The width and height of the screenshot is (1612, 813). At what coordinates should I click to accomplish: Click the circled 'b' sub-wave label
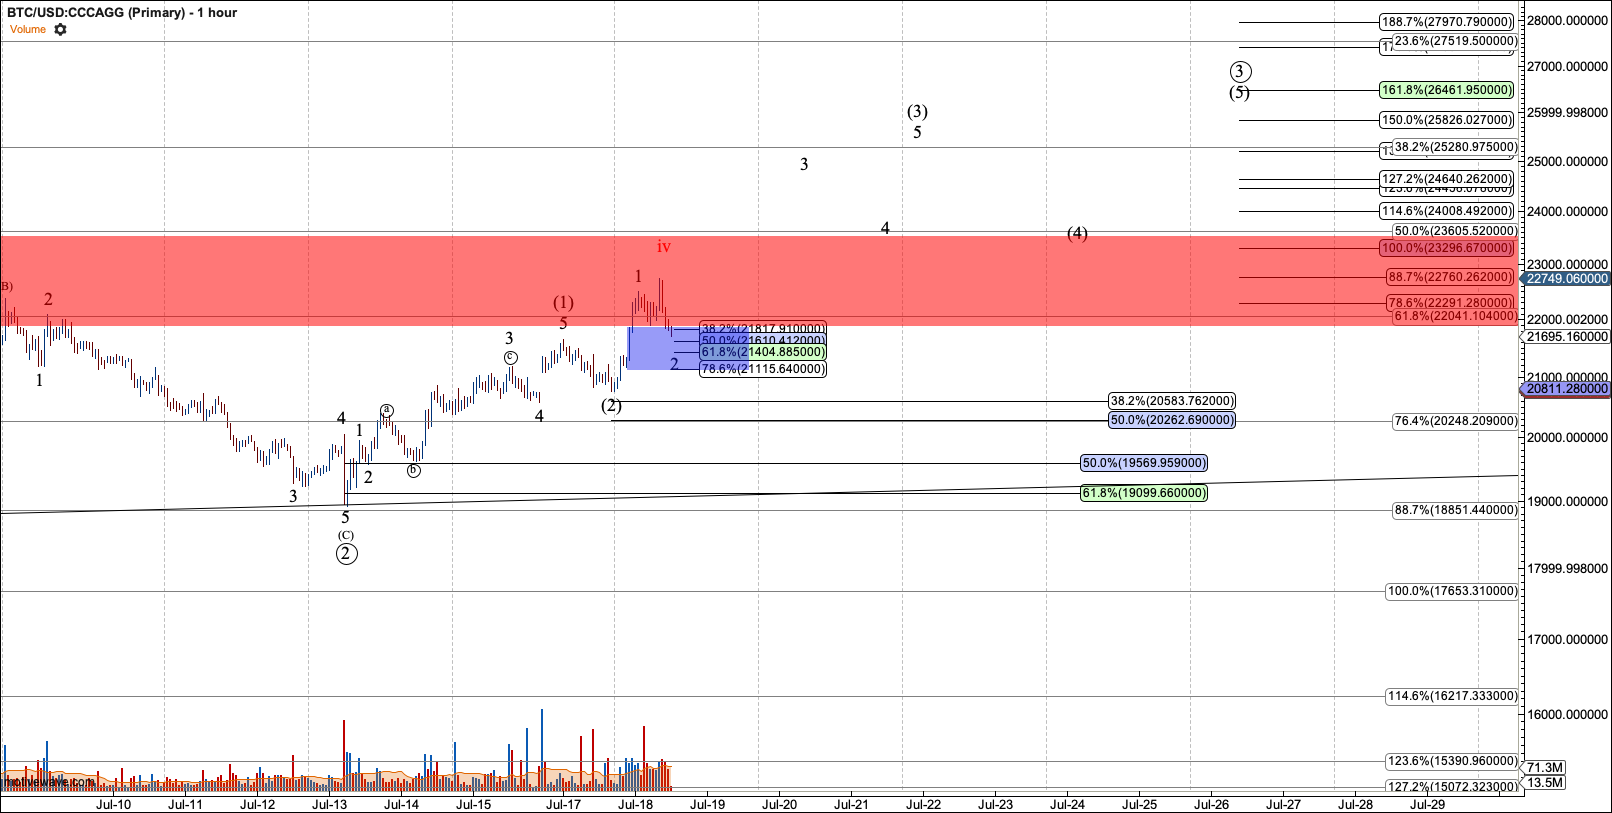click(414, 470)
